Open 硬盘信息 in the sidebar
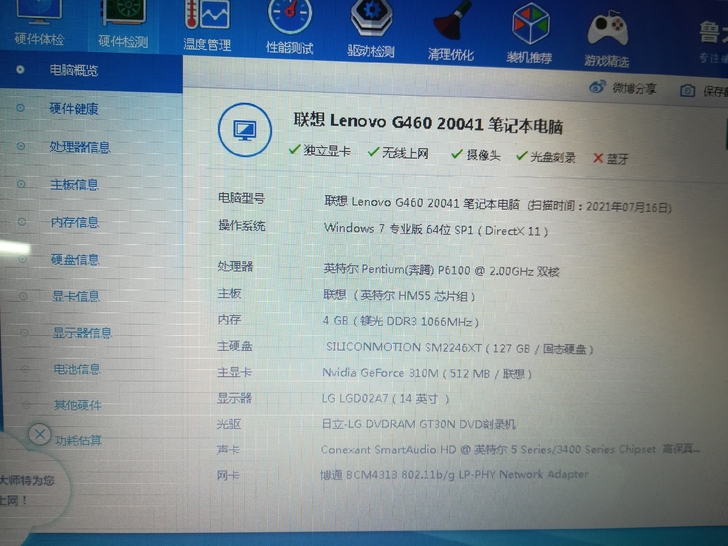Viewport: 728px width, 546px height. pyautogui.click(x=75, y=260)
